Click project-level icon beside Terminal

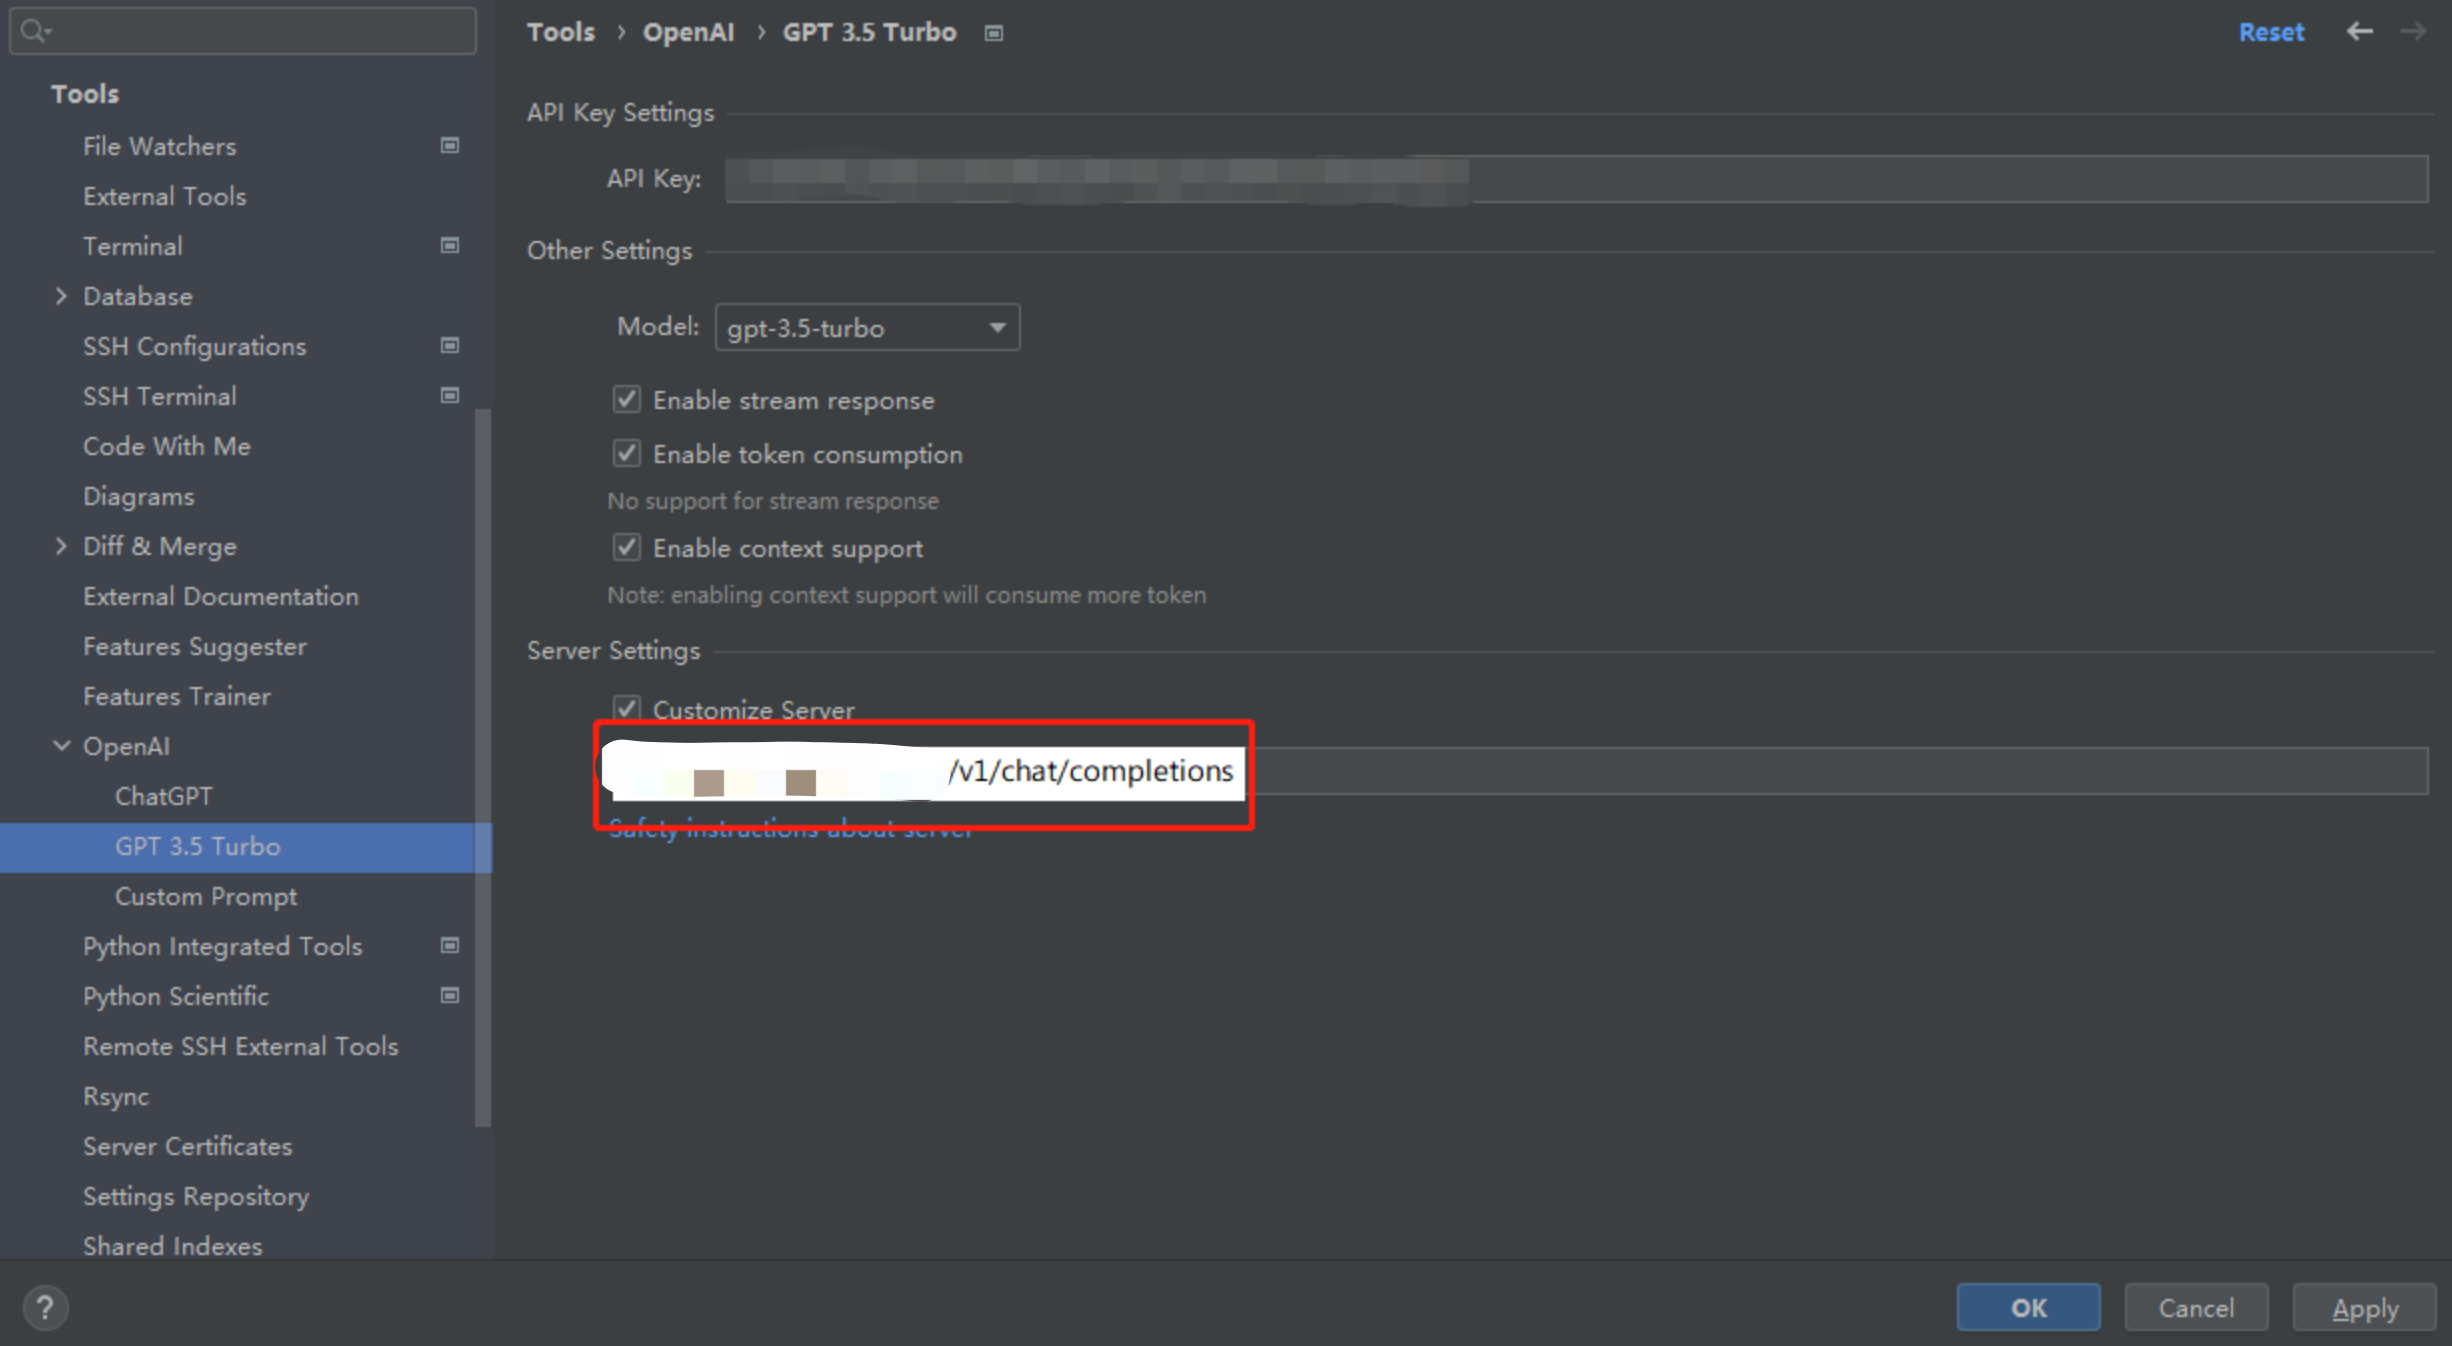(450, 246)
